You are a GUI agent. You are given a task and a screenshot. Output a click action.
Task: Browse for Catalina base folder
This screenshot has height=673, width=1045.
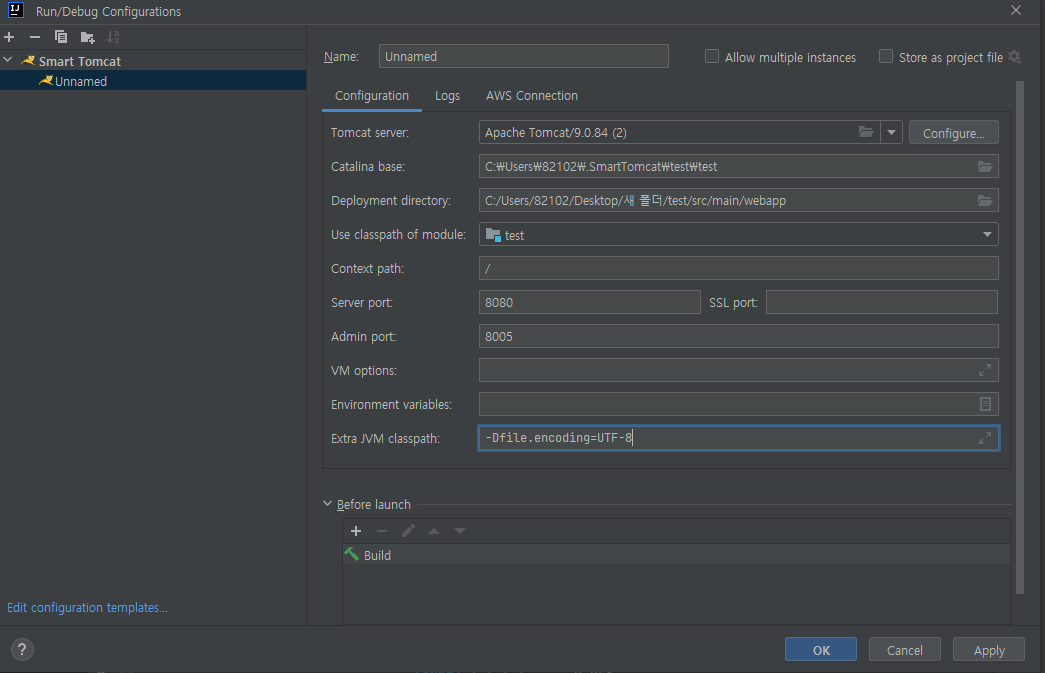click(985, 167)
